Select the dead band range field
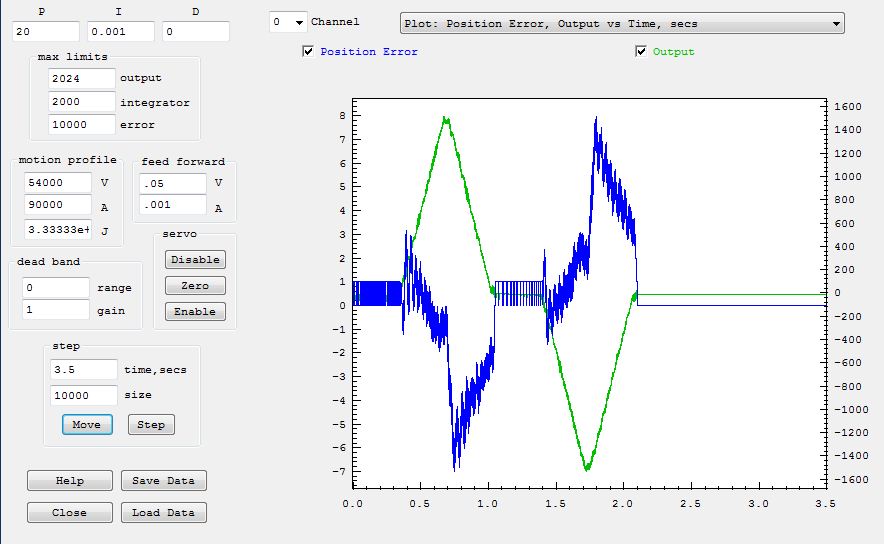884x544 pixels. click(57, 287)
